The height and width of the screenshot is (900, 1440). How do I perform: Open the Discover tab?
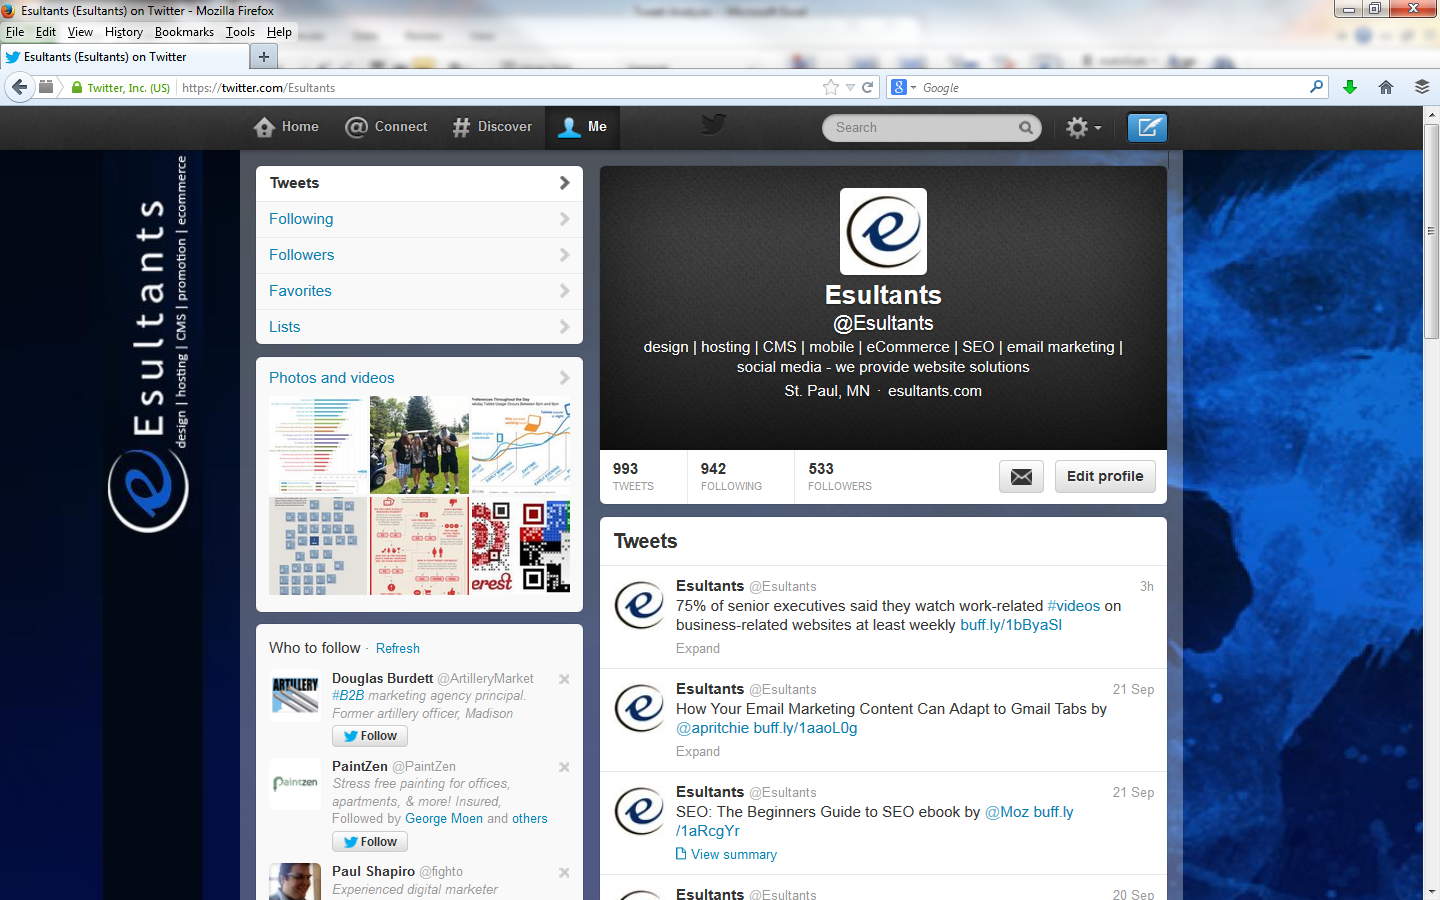point(492,127)
